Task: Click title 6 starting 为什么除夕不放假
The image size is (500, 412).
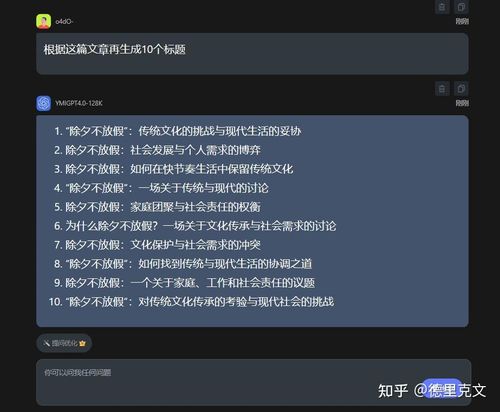Action: pyautogui.click(x=195, y=226)
